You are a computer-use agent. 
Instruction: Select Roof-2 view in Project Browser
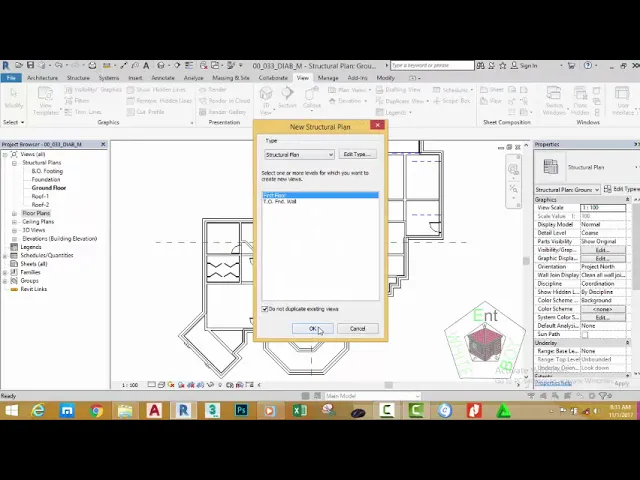(40, 205)
